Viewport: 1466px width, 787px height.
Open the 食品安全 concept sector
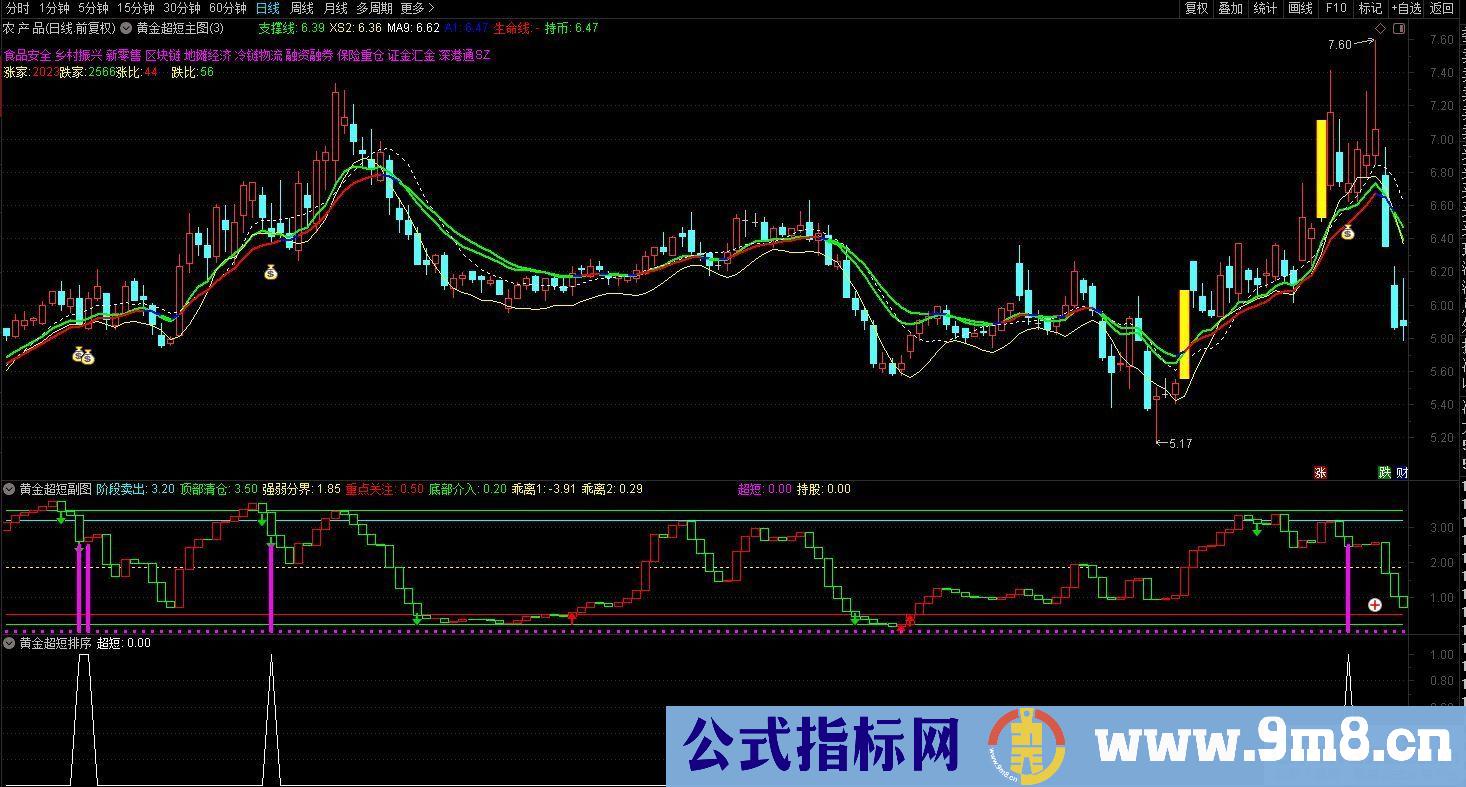point(27,56)
